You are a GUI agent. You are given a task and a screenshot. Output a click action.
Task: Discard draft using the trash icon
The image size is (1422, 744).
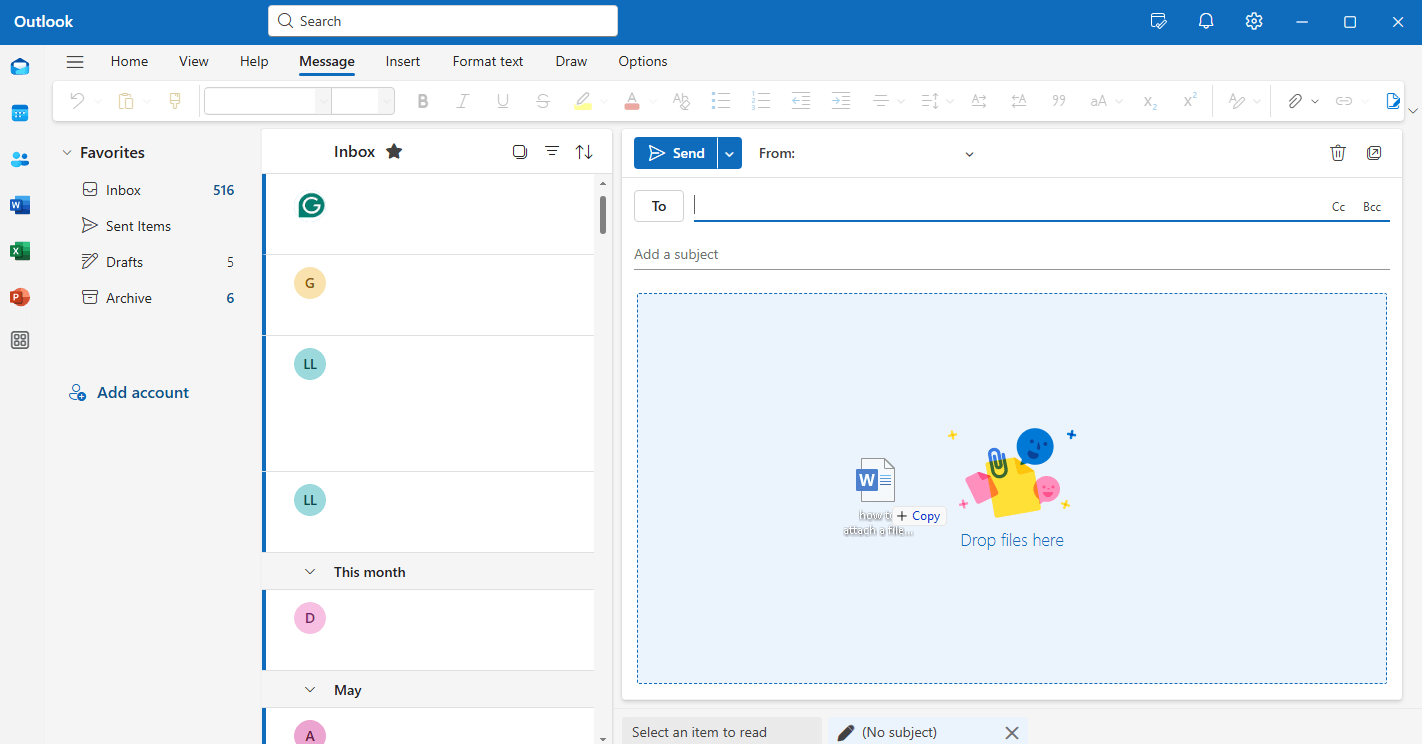[x=1338, y=153]
